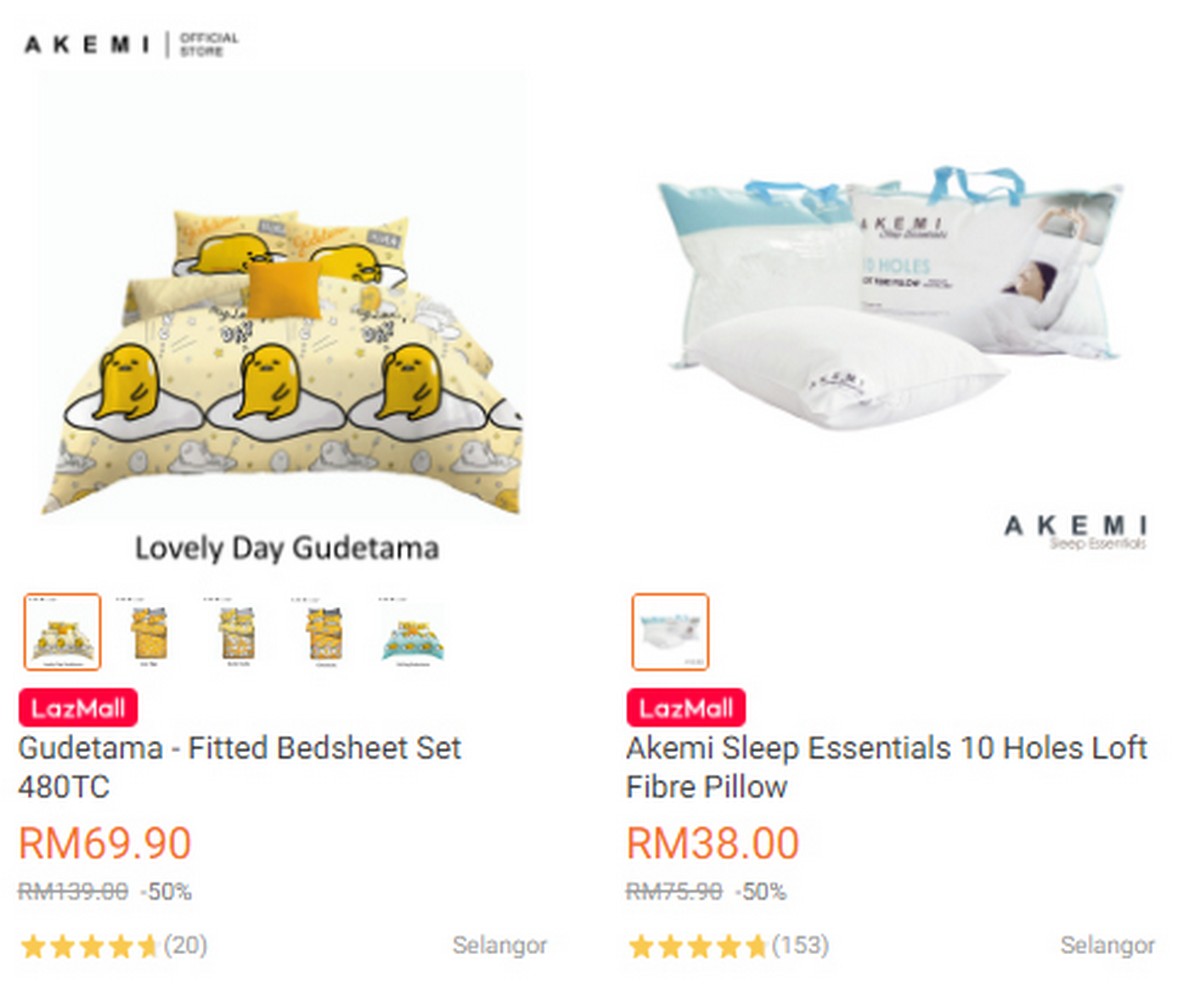Open the AKEMI Official Store logo
Screen dimensions: 1200x994
click(131, 44)
